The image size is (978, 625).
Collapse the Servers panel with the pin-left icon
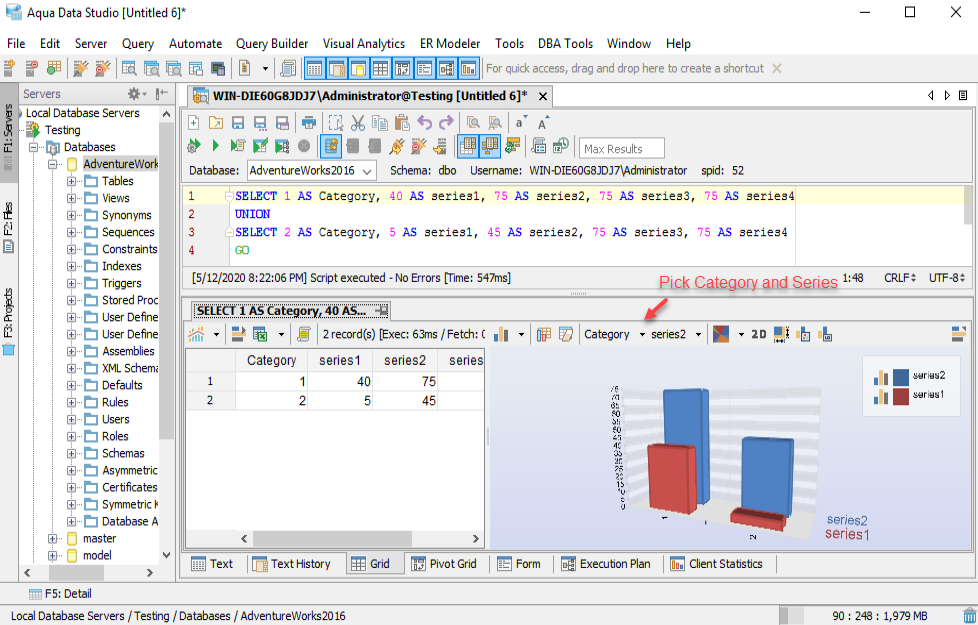pos(162,94)
